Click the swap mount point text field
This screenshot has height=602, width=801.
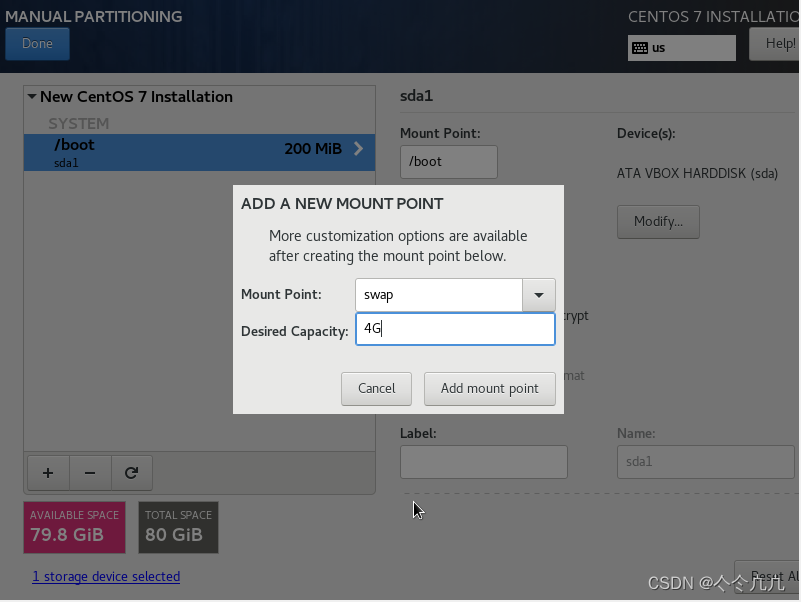(x=439, y=295)
